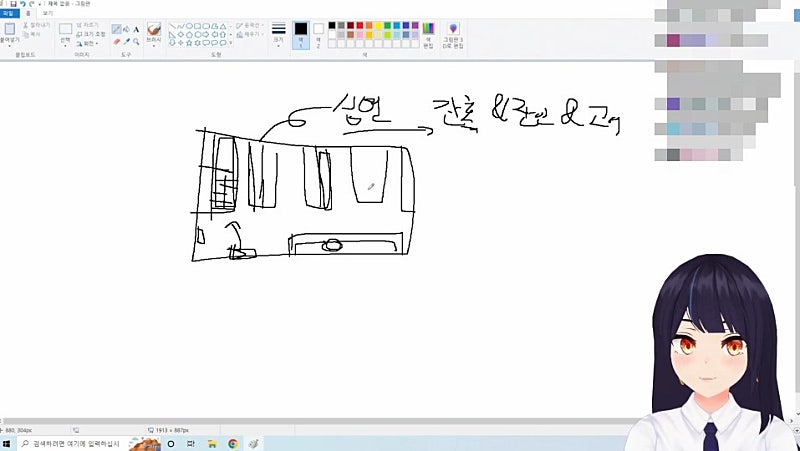Select the Pencil tool
Screen dimensions: 800x451
tap(116, 29)
